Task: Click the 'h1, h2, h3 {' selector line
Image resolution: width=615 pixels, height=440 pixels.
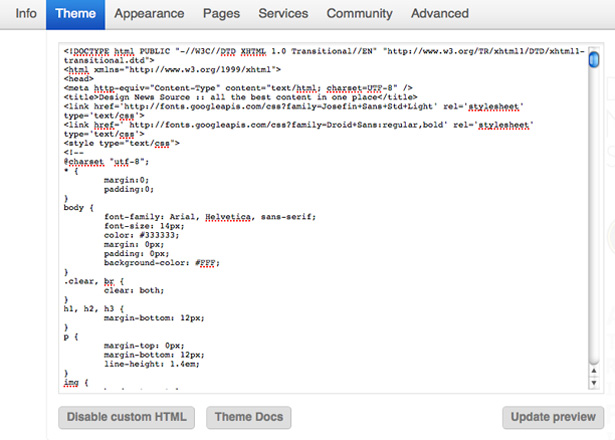Action: tap(94, 309)
